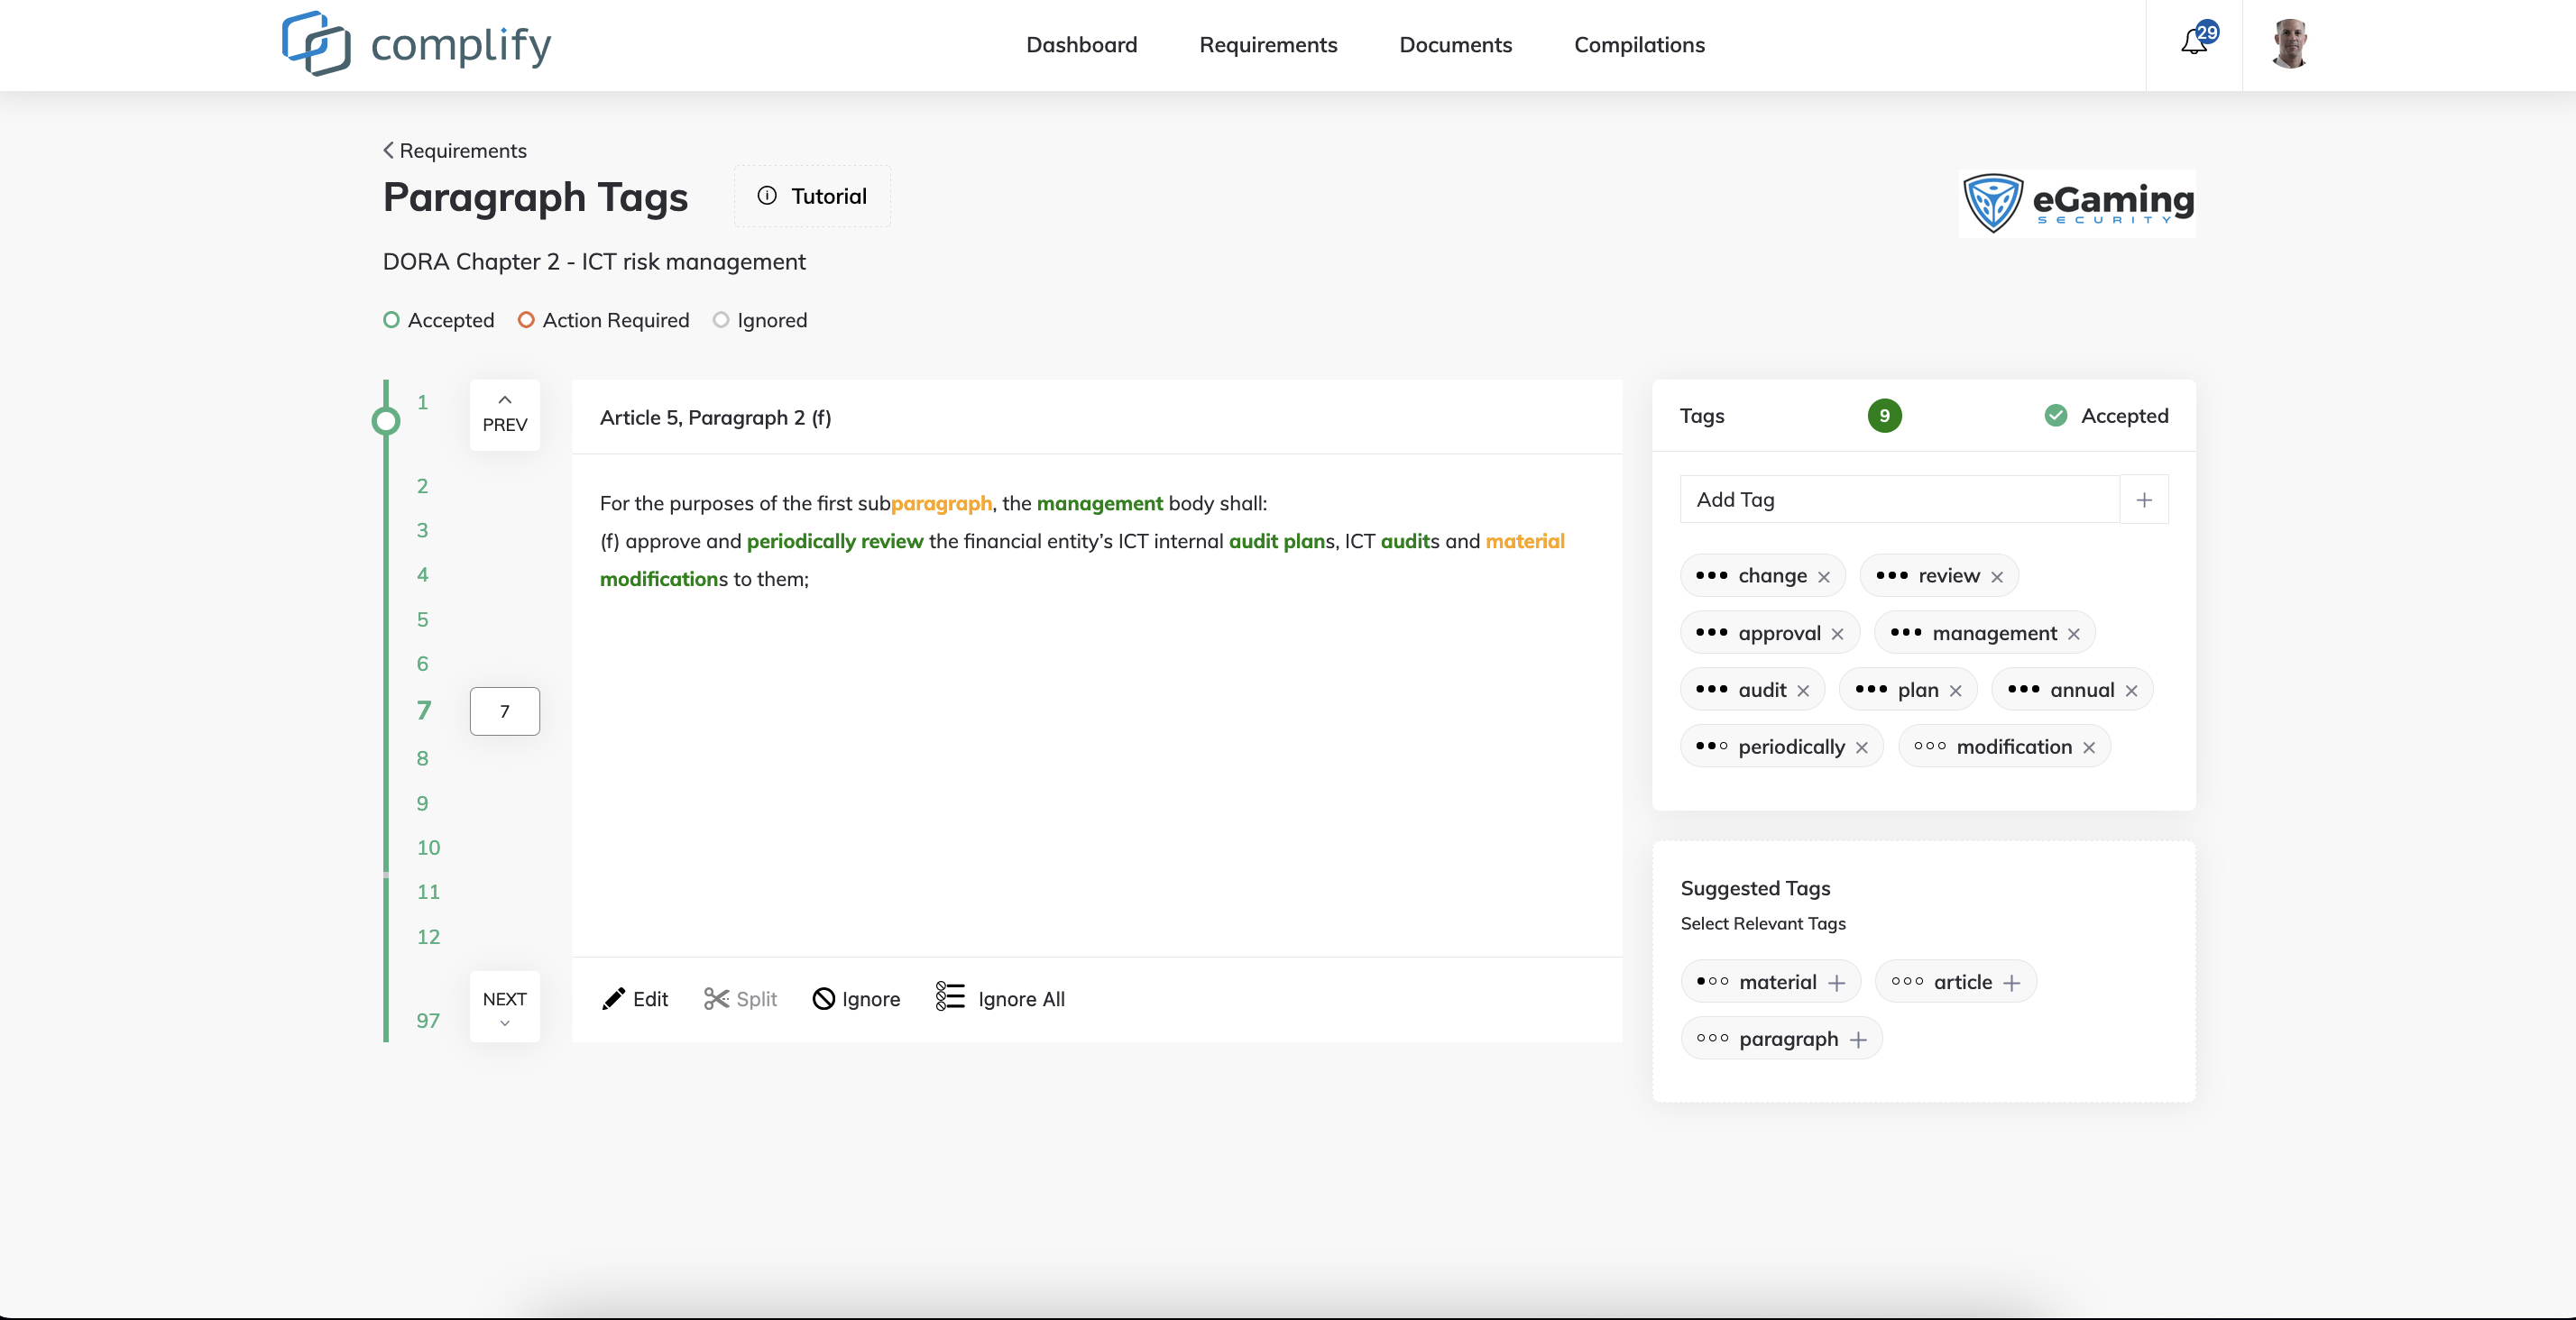Click the Ignore prohibition icon
This screenshot has height=1320, width=2576.
click(823, 999)
